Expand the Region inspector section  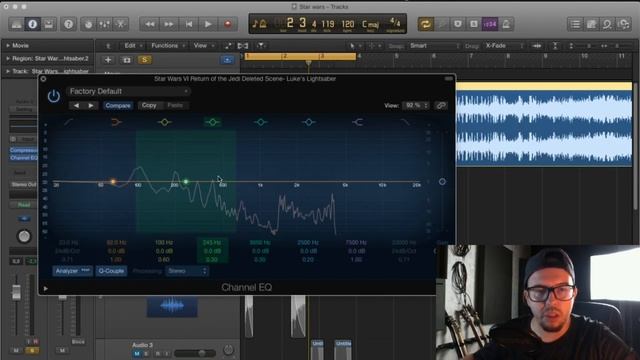point(8,59)
